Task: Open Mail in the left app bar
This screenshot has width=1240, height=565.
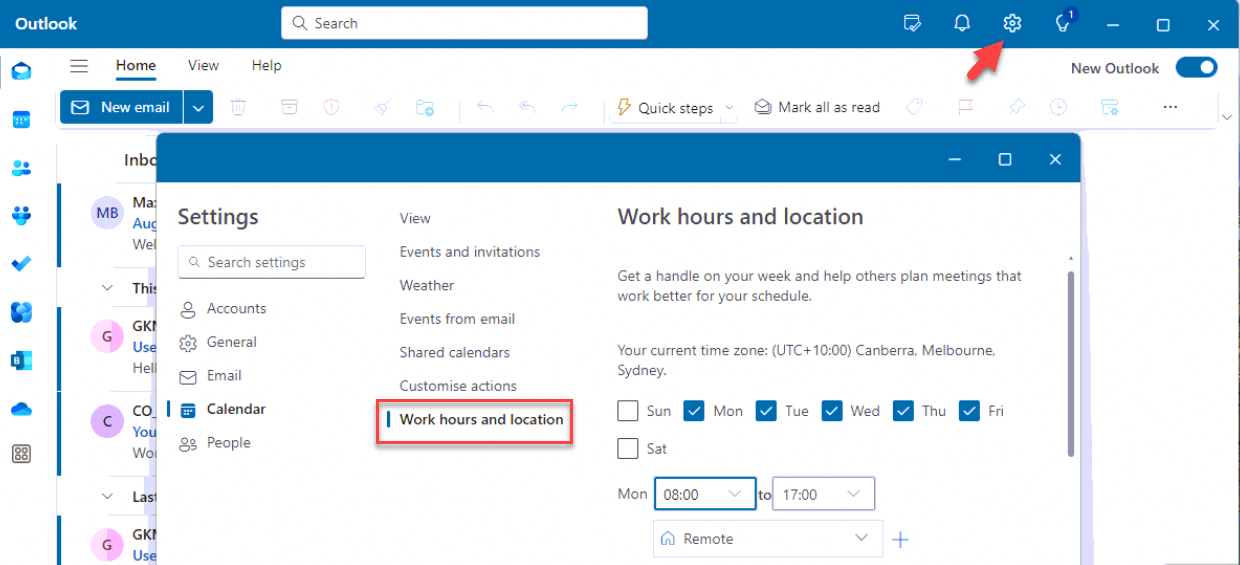Action: (21, 71)
